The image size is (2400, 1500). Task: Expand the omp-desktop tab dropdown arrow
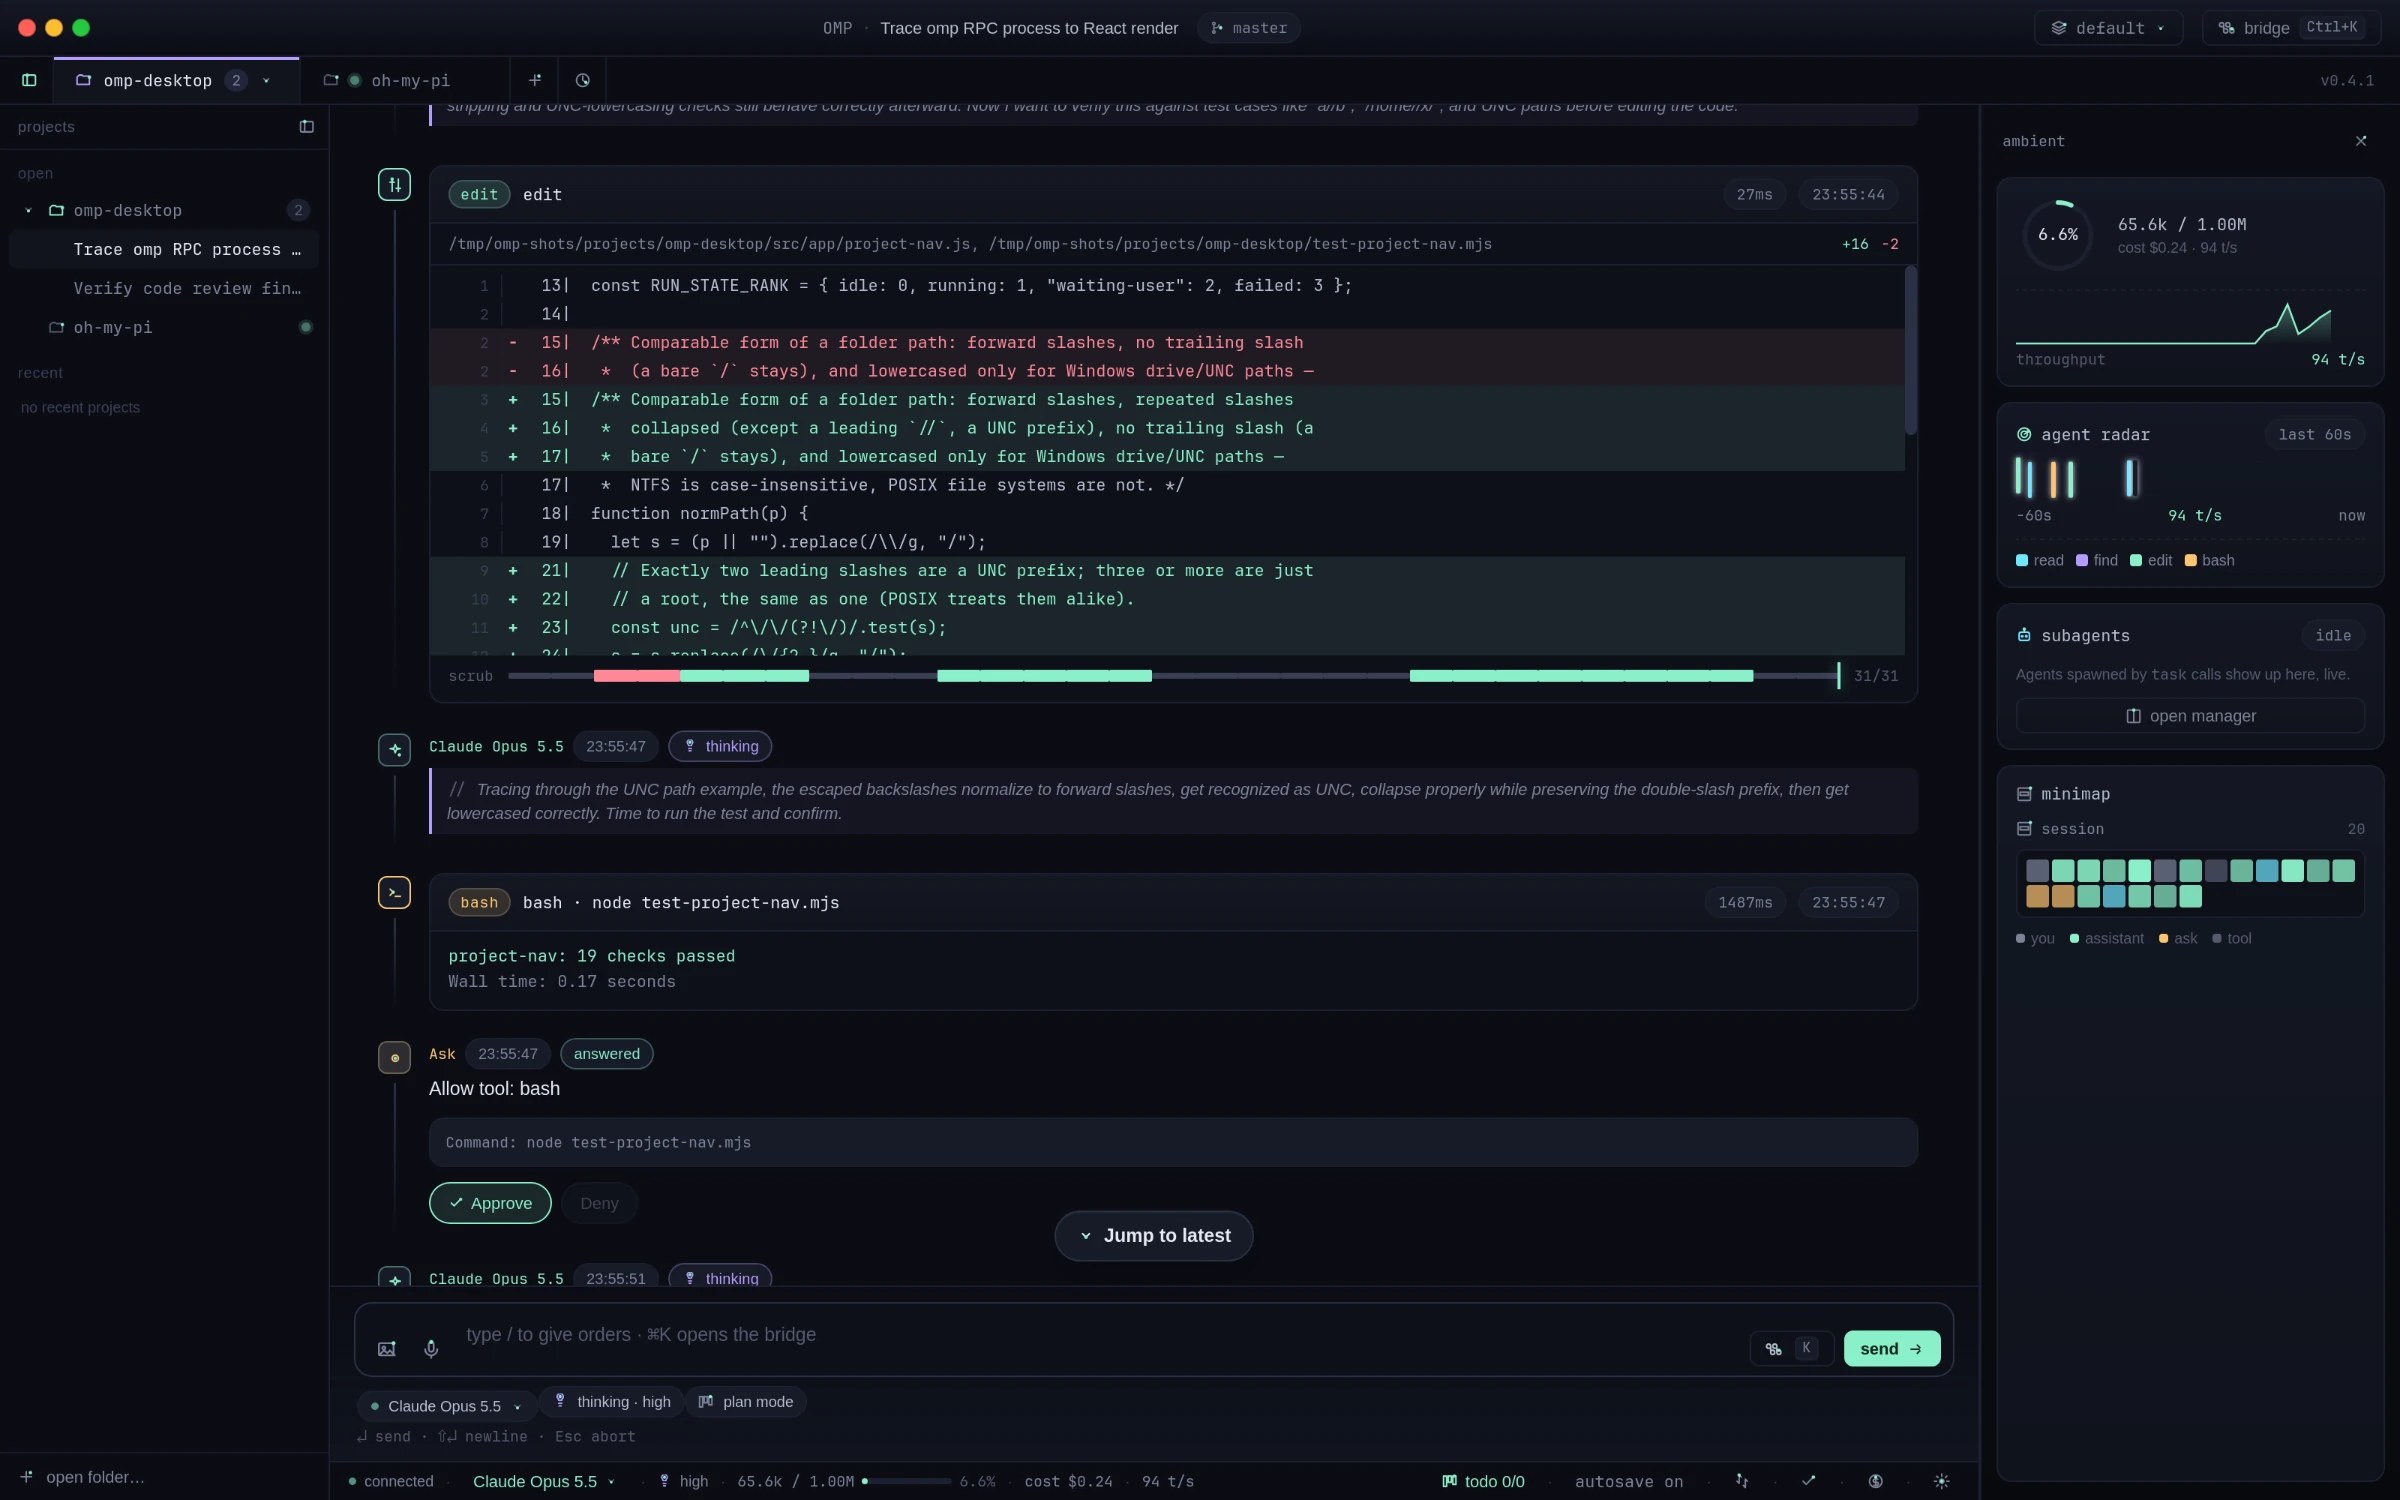[x=266, y=81]
